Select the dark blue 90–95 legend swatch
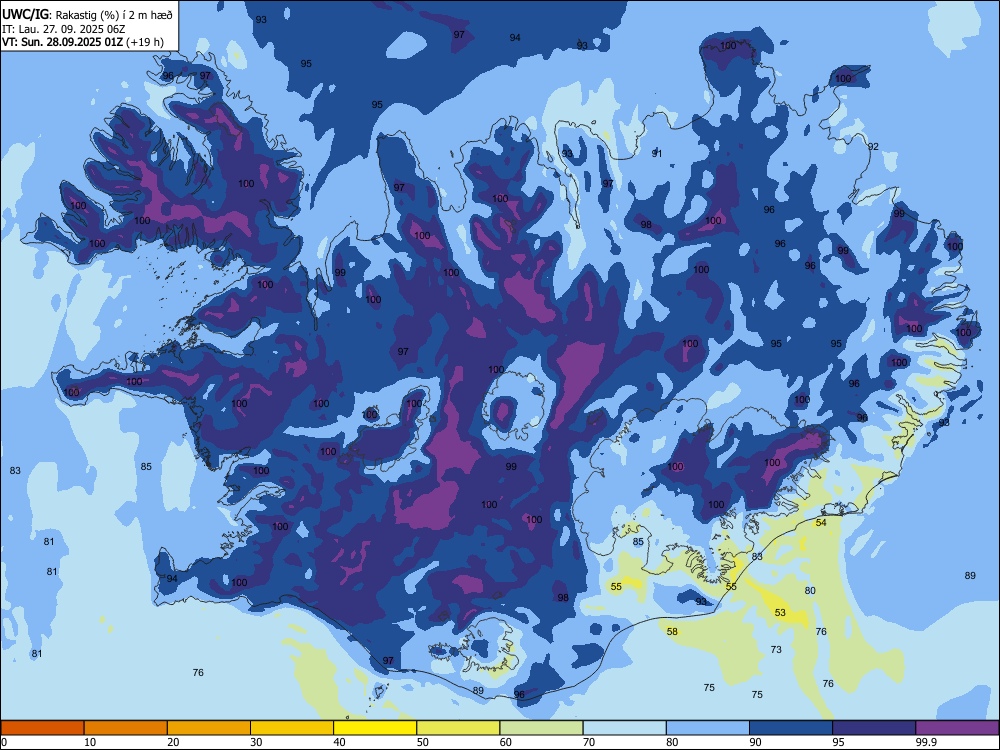Image resolution: width=1000 pixels, height=750 pixels. coord(791,728)
